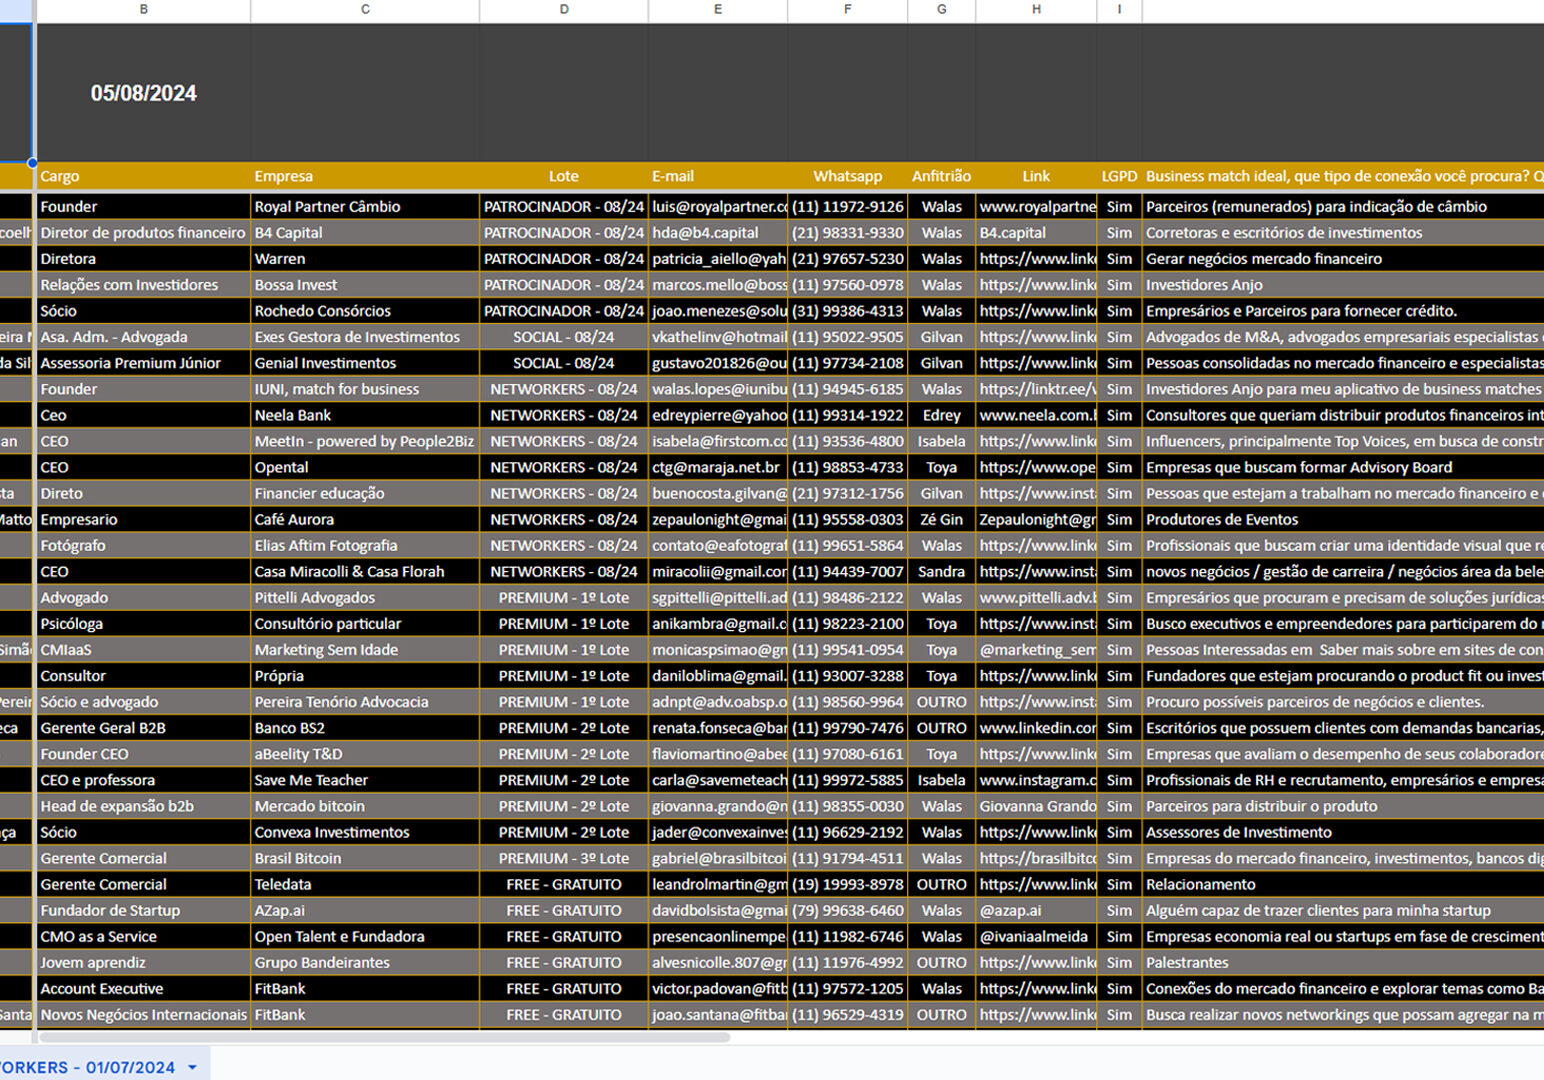Select the Mercado bitcoin cell
The height and width of the screenshot is (1080, 1544).
(365, 806)
